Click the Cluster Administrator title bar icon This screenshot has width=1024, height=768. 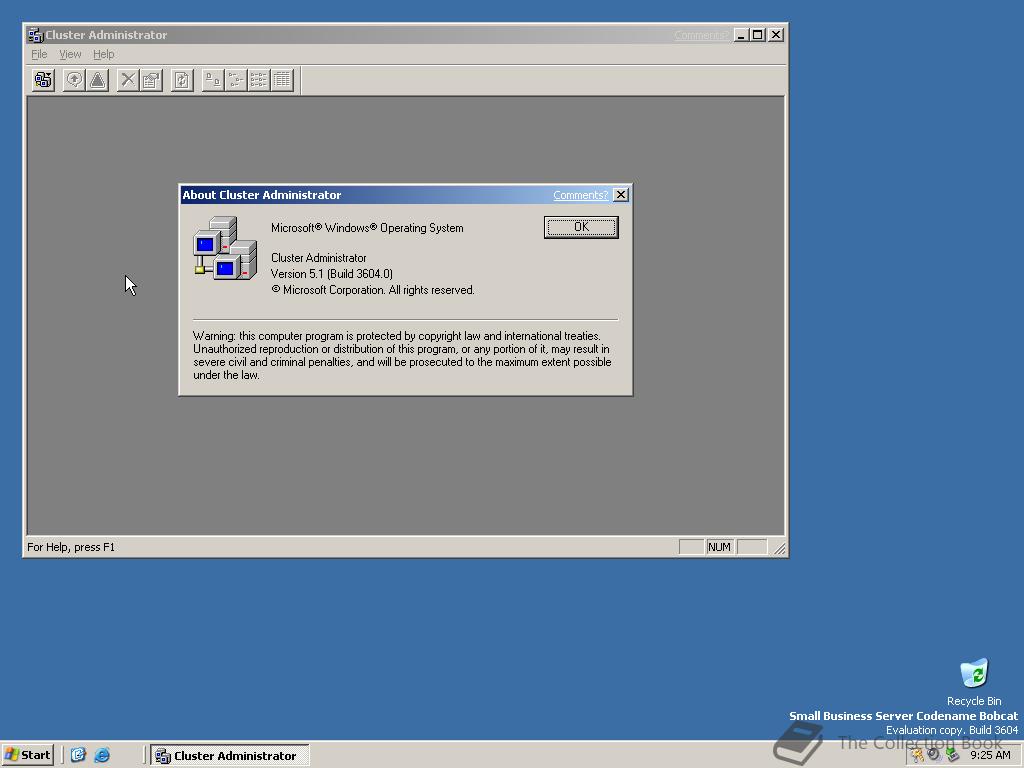(35, 35)
